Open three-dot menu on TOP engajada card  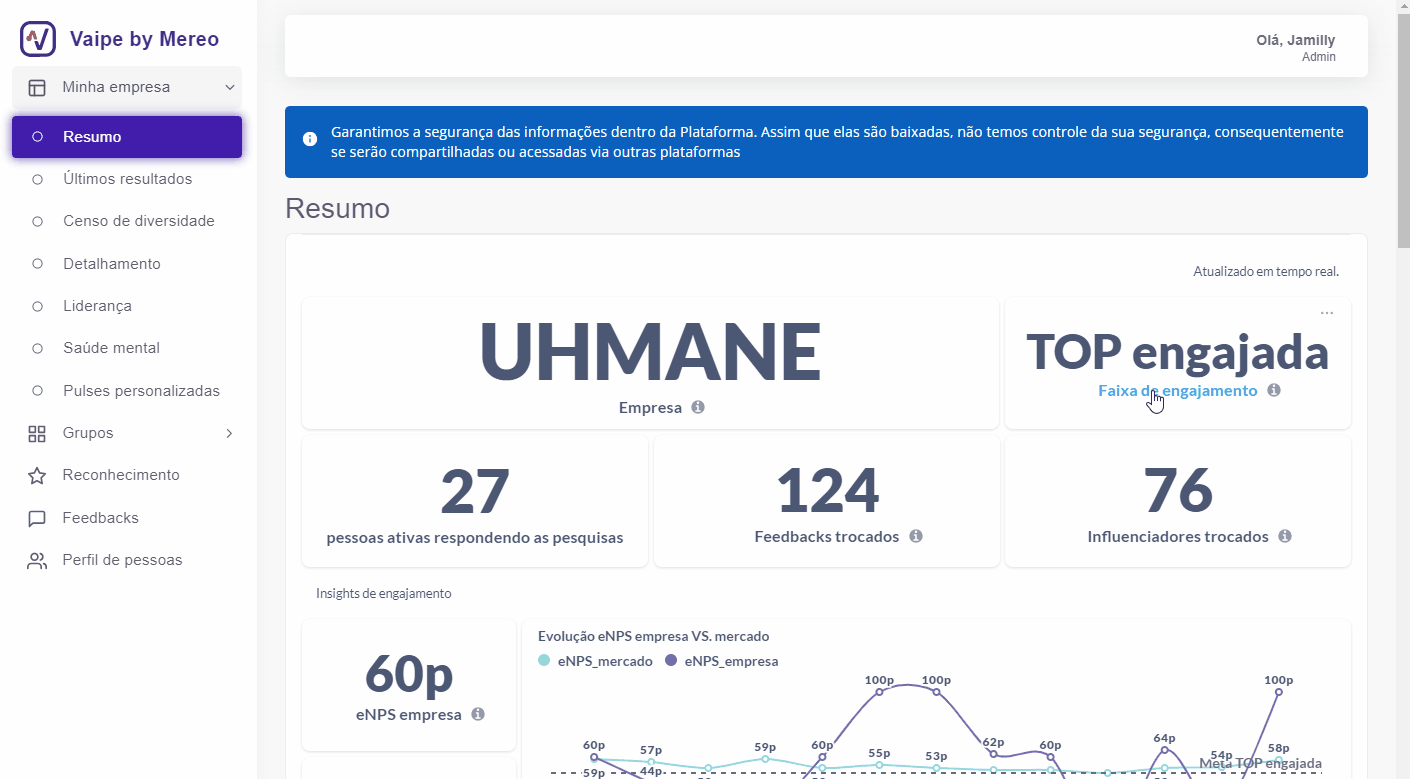tap(1326, 313)
